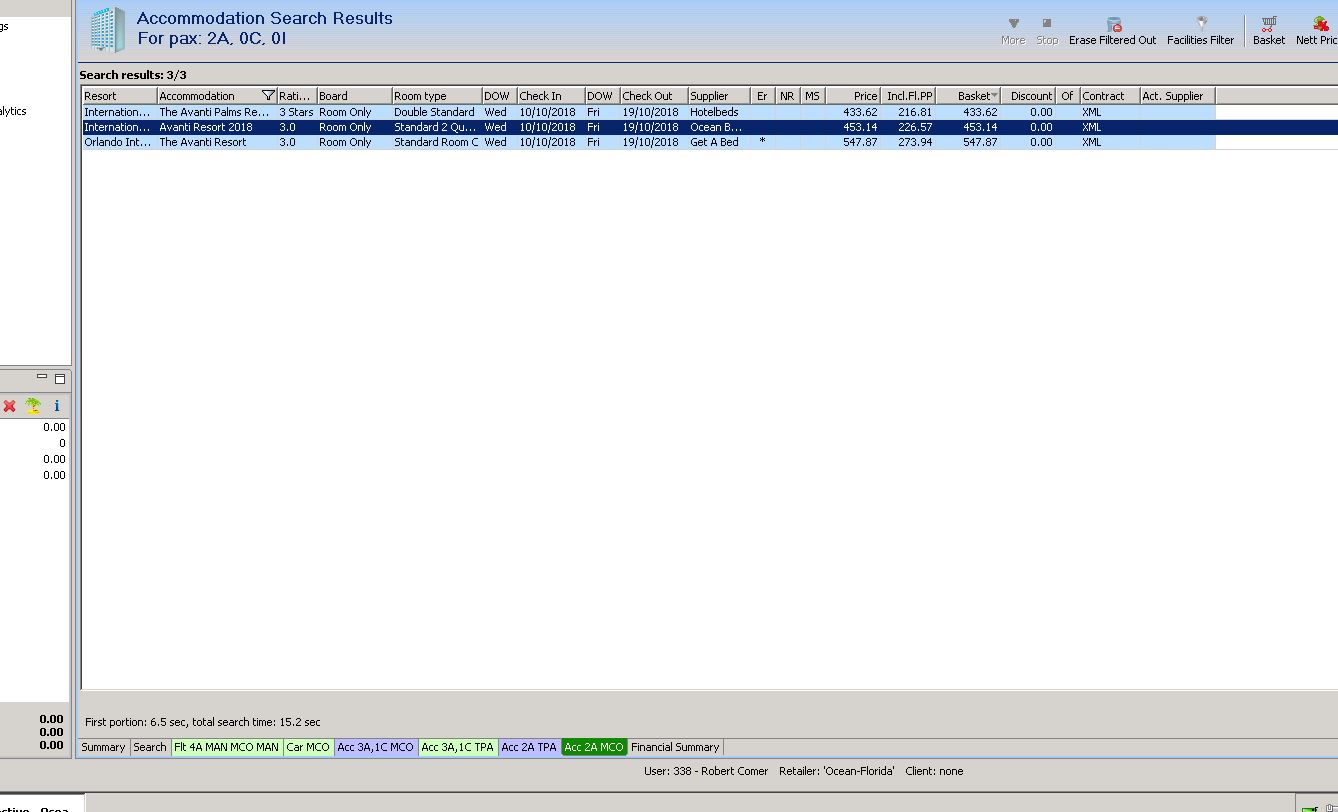
Task: Sort by the Act. Supplier column header
Action: (1177, 96)
